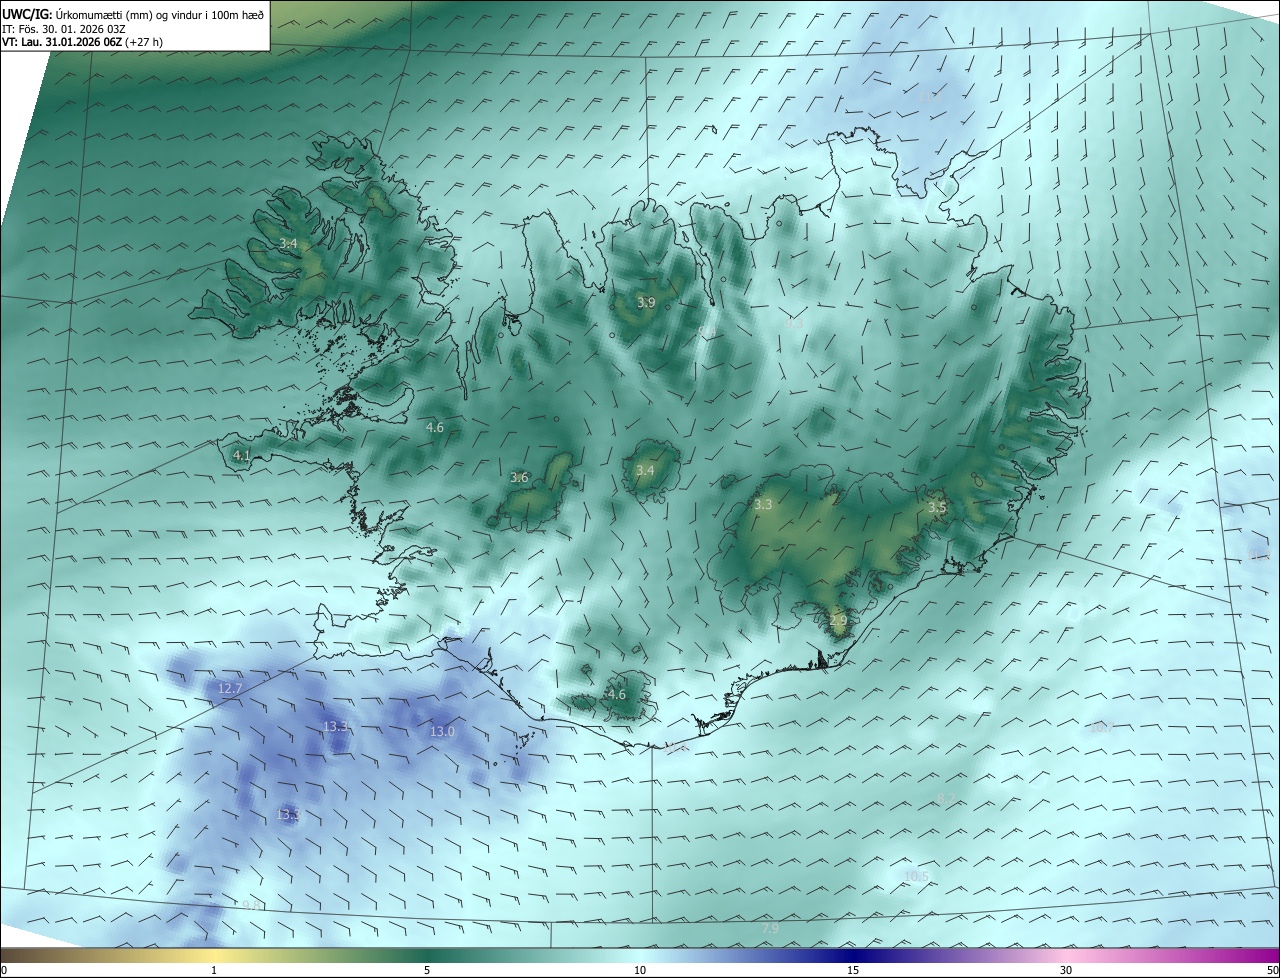Screen dimensions: 1280x978
Task: Click the 4.1 value on the western peninsula
Action: click(241, 455)
